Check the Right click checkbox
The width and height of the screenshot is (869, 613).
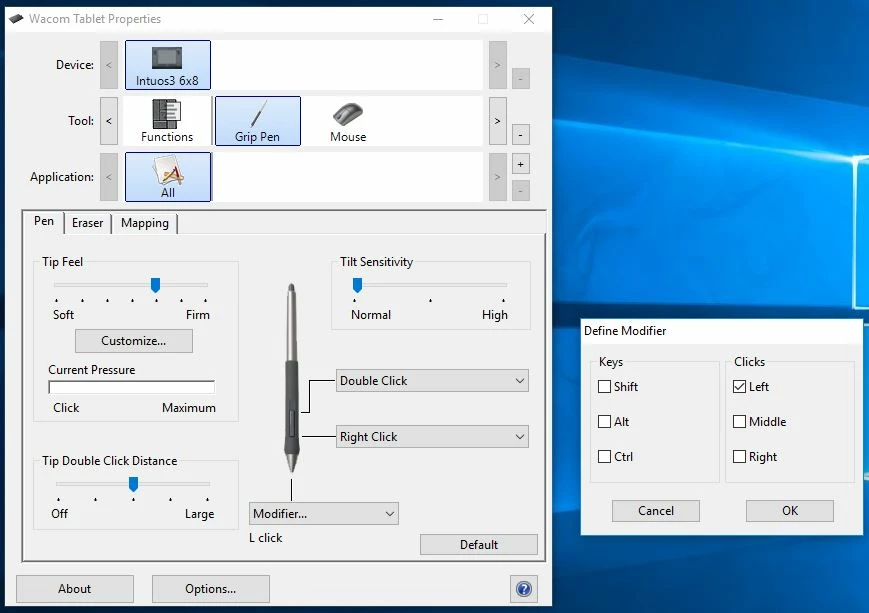[739, 456]
